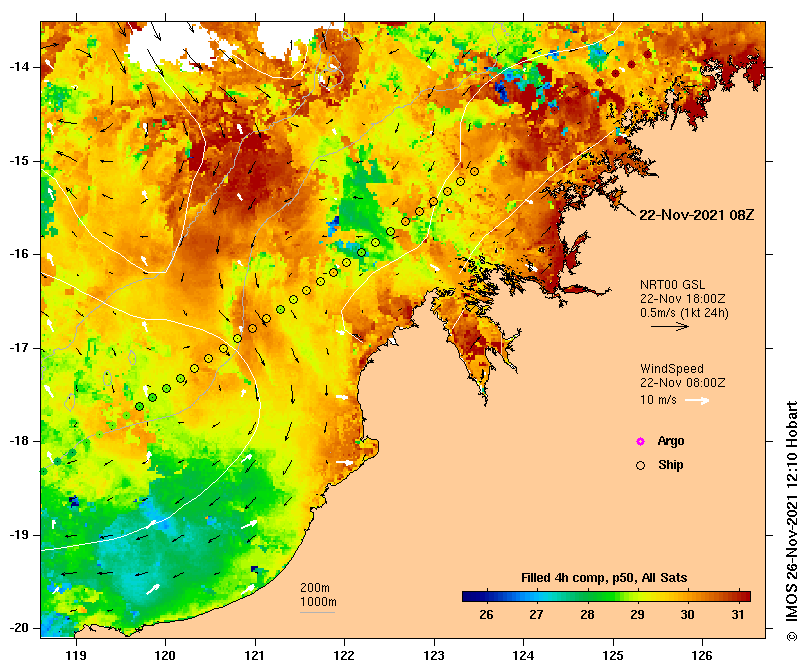The height and width of the screenshot is (672, 809).
Task: Click latitude axis label -20
Action: click(19, 628)
